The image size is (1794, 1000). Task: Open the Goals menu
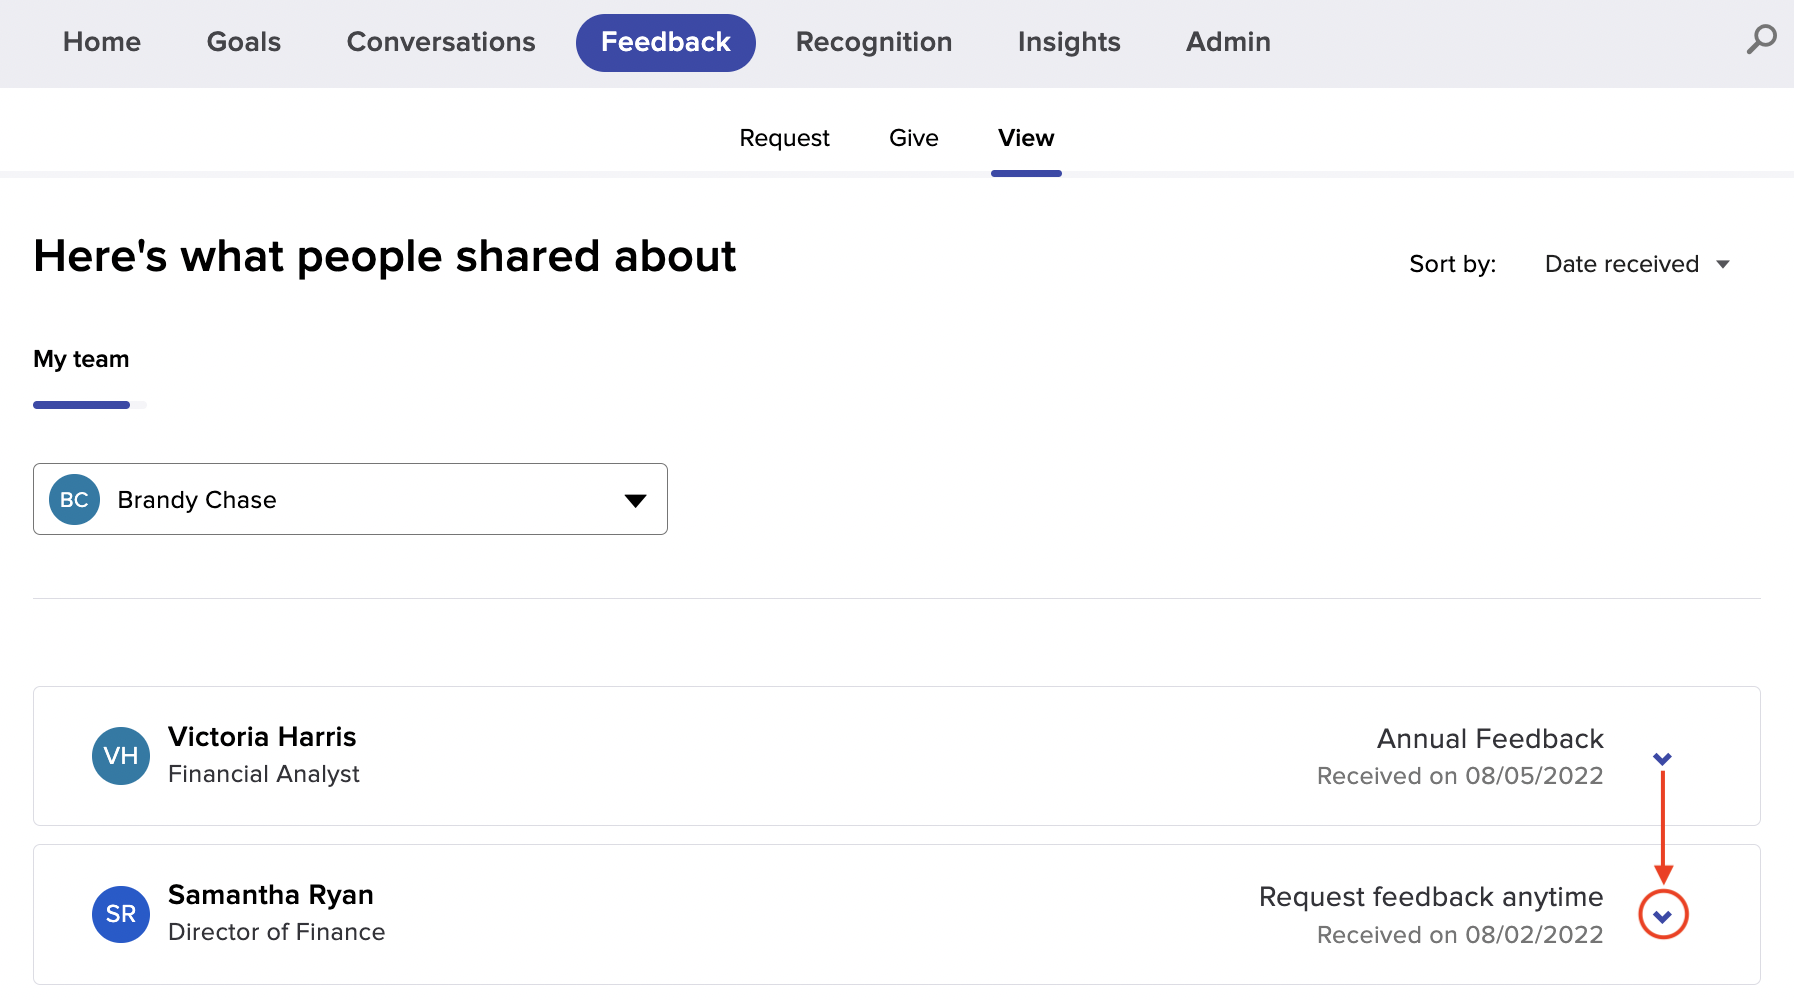[244, 42]
